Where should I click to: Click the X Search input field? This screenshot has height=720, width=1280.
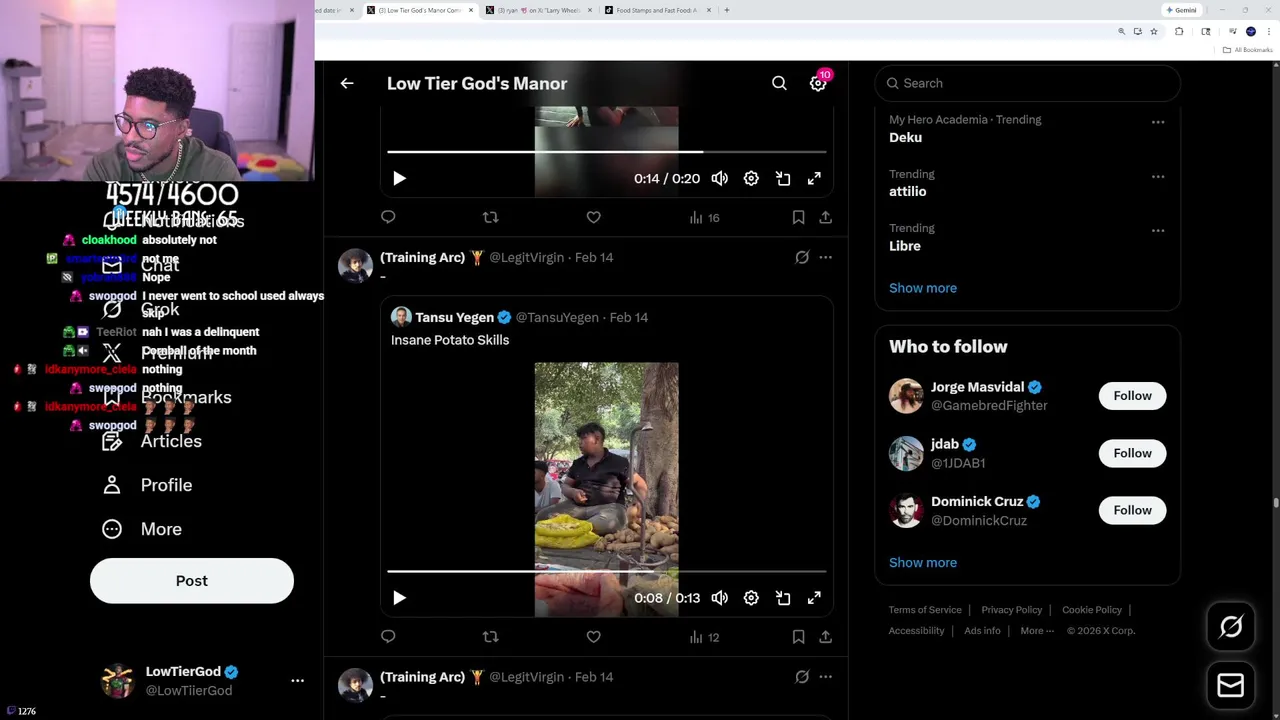pyautogui.click(x=1027, y=83)
